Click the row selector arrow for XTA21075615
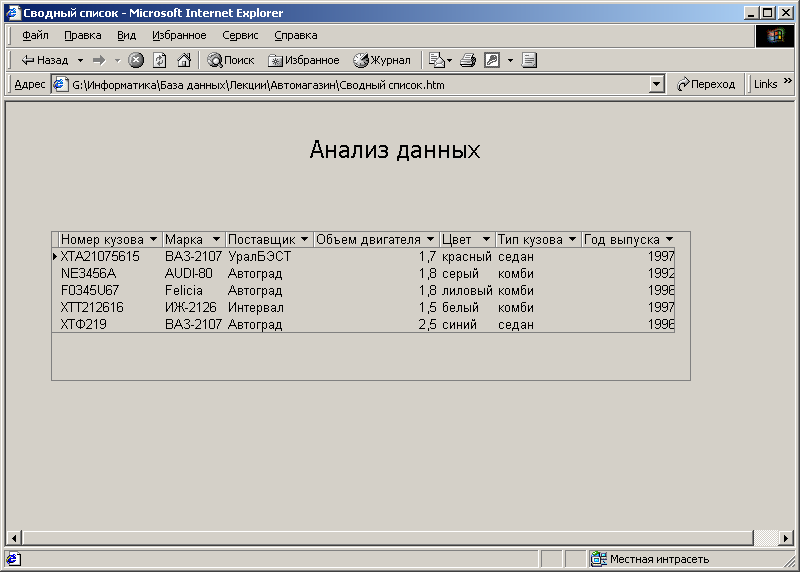Image resolution: width=800 pixels, height=572 pixels. pos(55,257)
